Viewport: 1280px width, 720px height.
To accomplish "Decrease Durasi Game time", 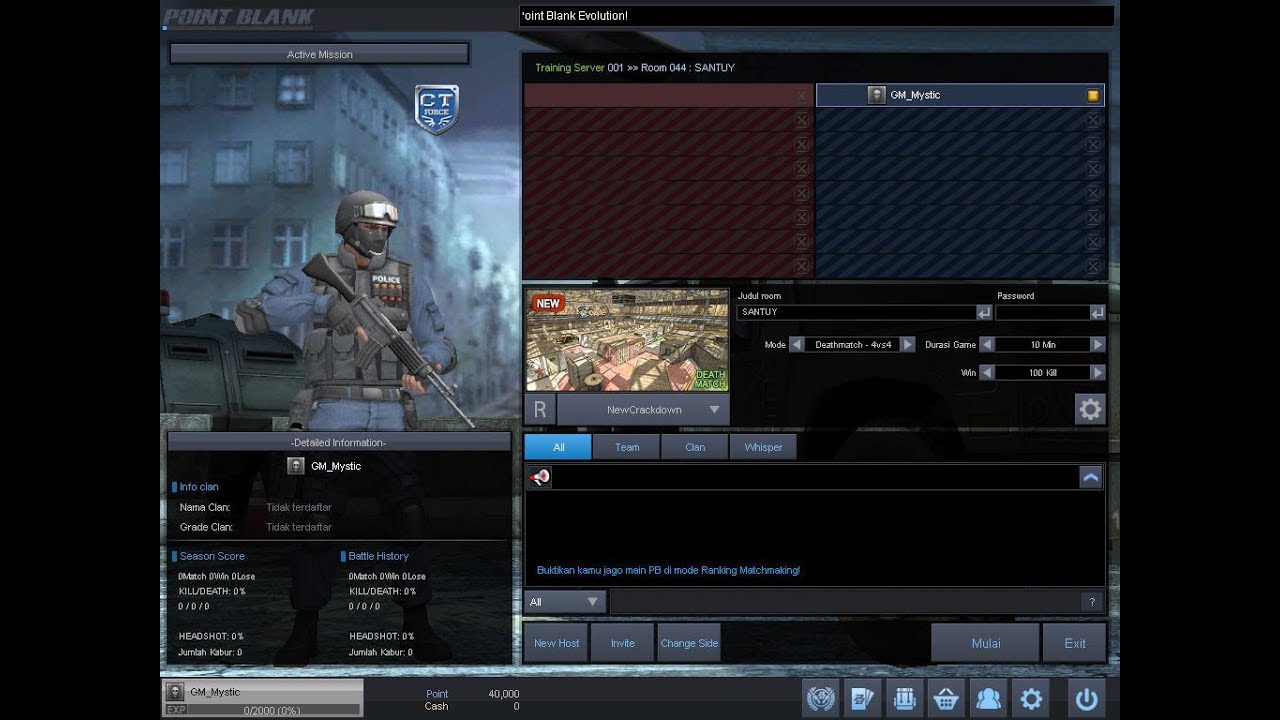I will pos(987,344).
